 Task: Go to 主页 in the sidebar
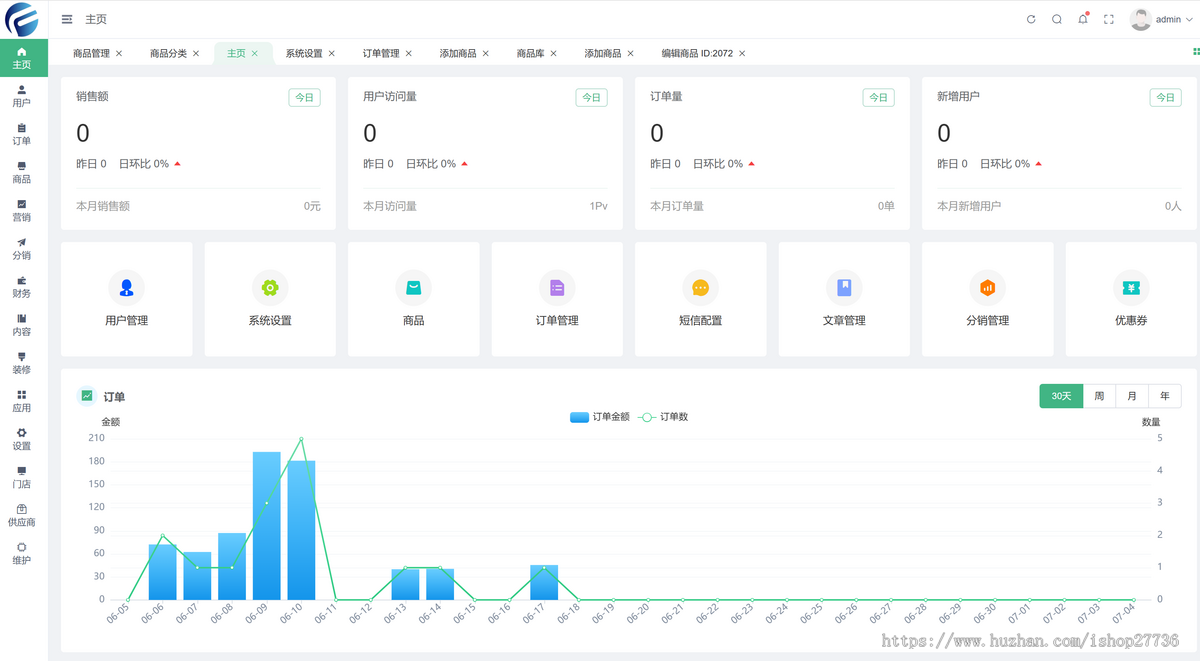22,58
